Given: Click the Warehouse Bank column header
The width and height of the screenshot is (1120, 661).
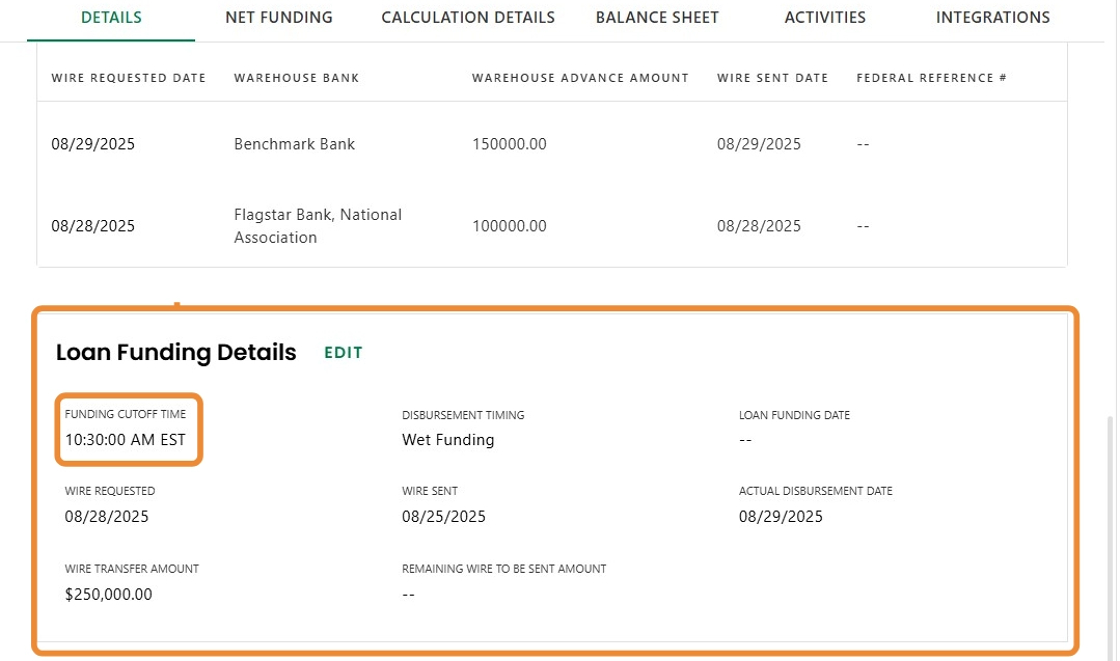Looking at the screenshot, I should [297, 78].
